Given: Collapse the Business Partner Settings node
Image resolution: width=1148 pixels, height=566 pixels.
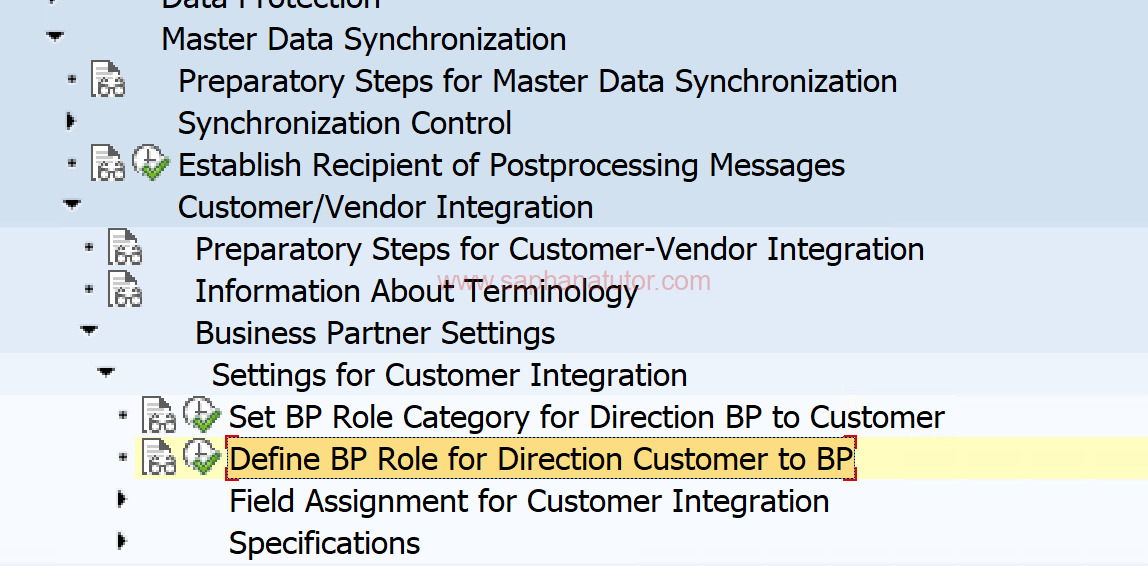Looking at the screenshot, I should 89,331.
